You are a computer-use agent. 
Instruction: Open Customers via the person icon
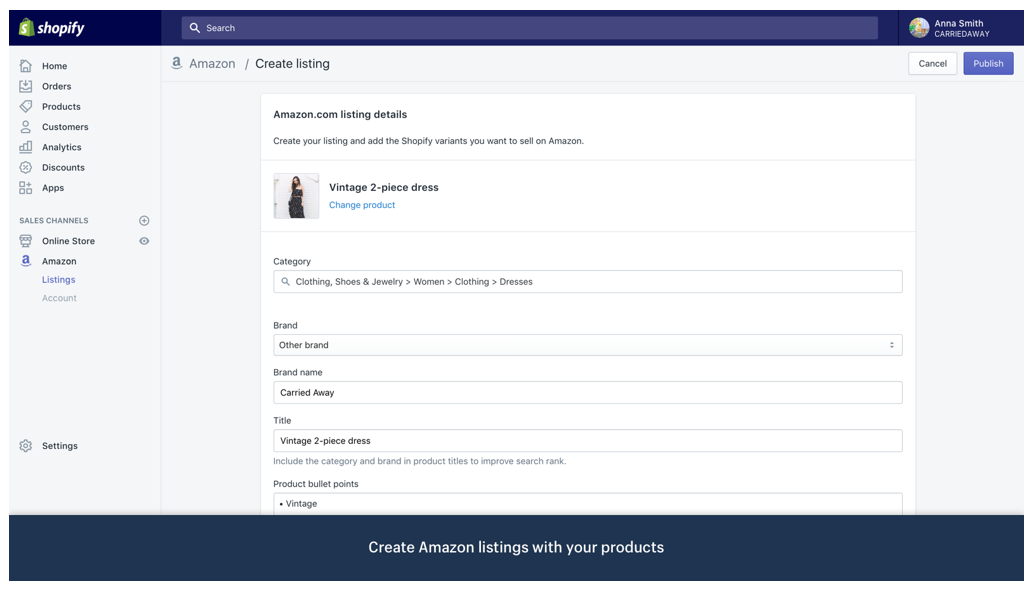click(x=26, y=127)
